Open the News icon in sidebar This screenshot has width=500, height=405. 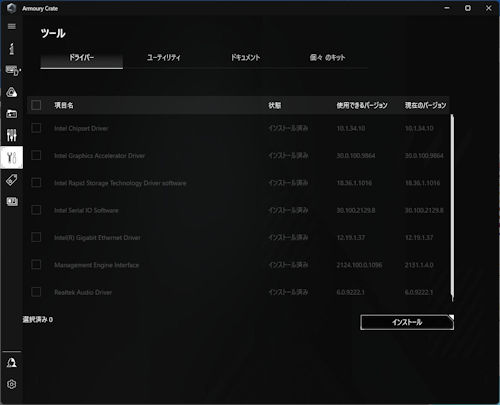(12, 202)
